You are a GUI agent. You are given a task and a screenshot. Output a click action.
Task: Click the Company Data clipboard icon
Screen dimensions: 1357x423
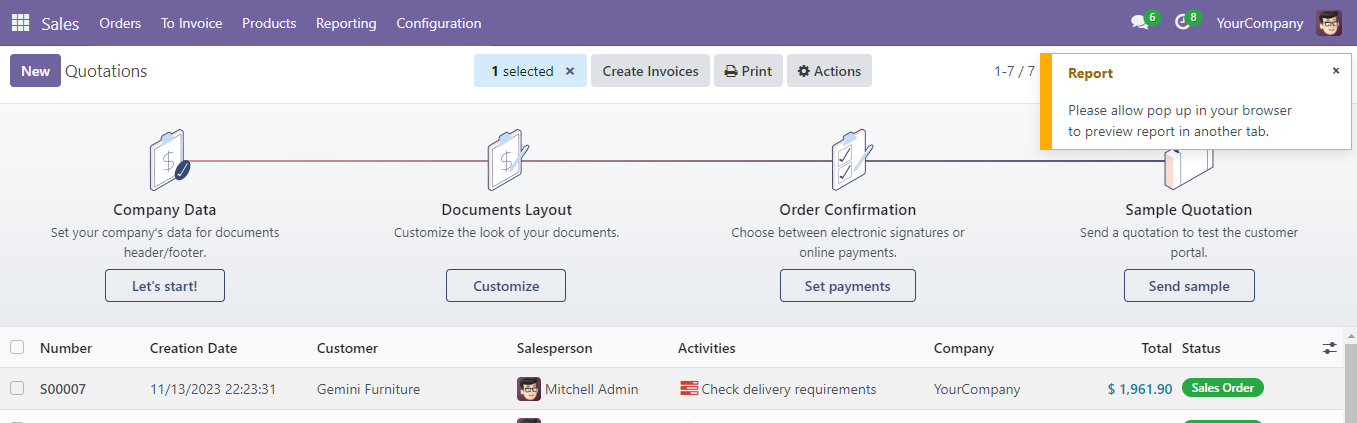[x=168, y=160]
